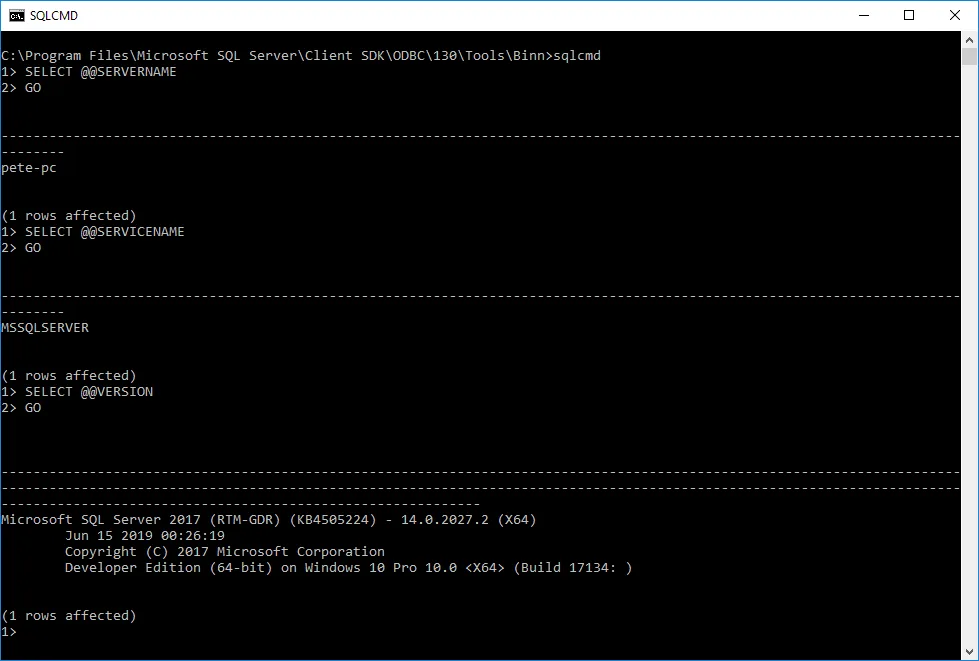This screenshot has height=661, width=979.
Task: Click the SQLCMD title bar text
Action: (54, 16)
